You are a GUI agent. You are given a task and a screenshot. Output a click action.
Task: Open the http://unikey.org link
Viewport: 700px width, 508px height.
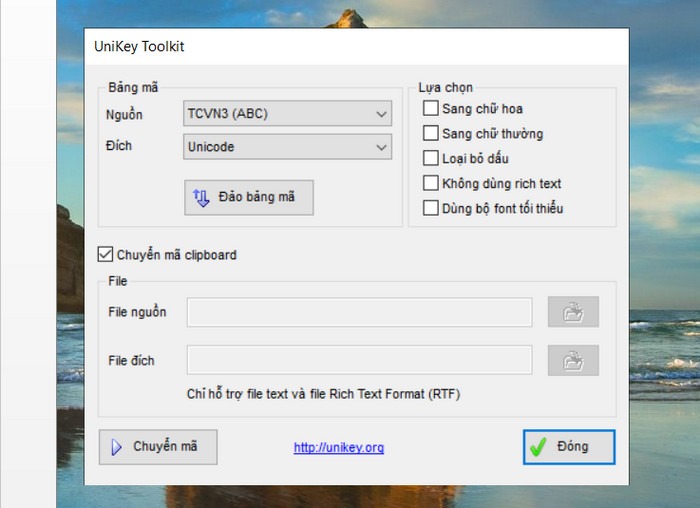(339, 447)
